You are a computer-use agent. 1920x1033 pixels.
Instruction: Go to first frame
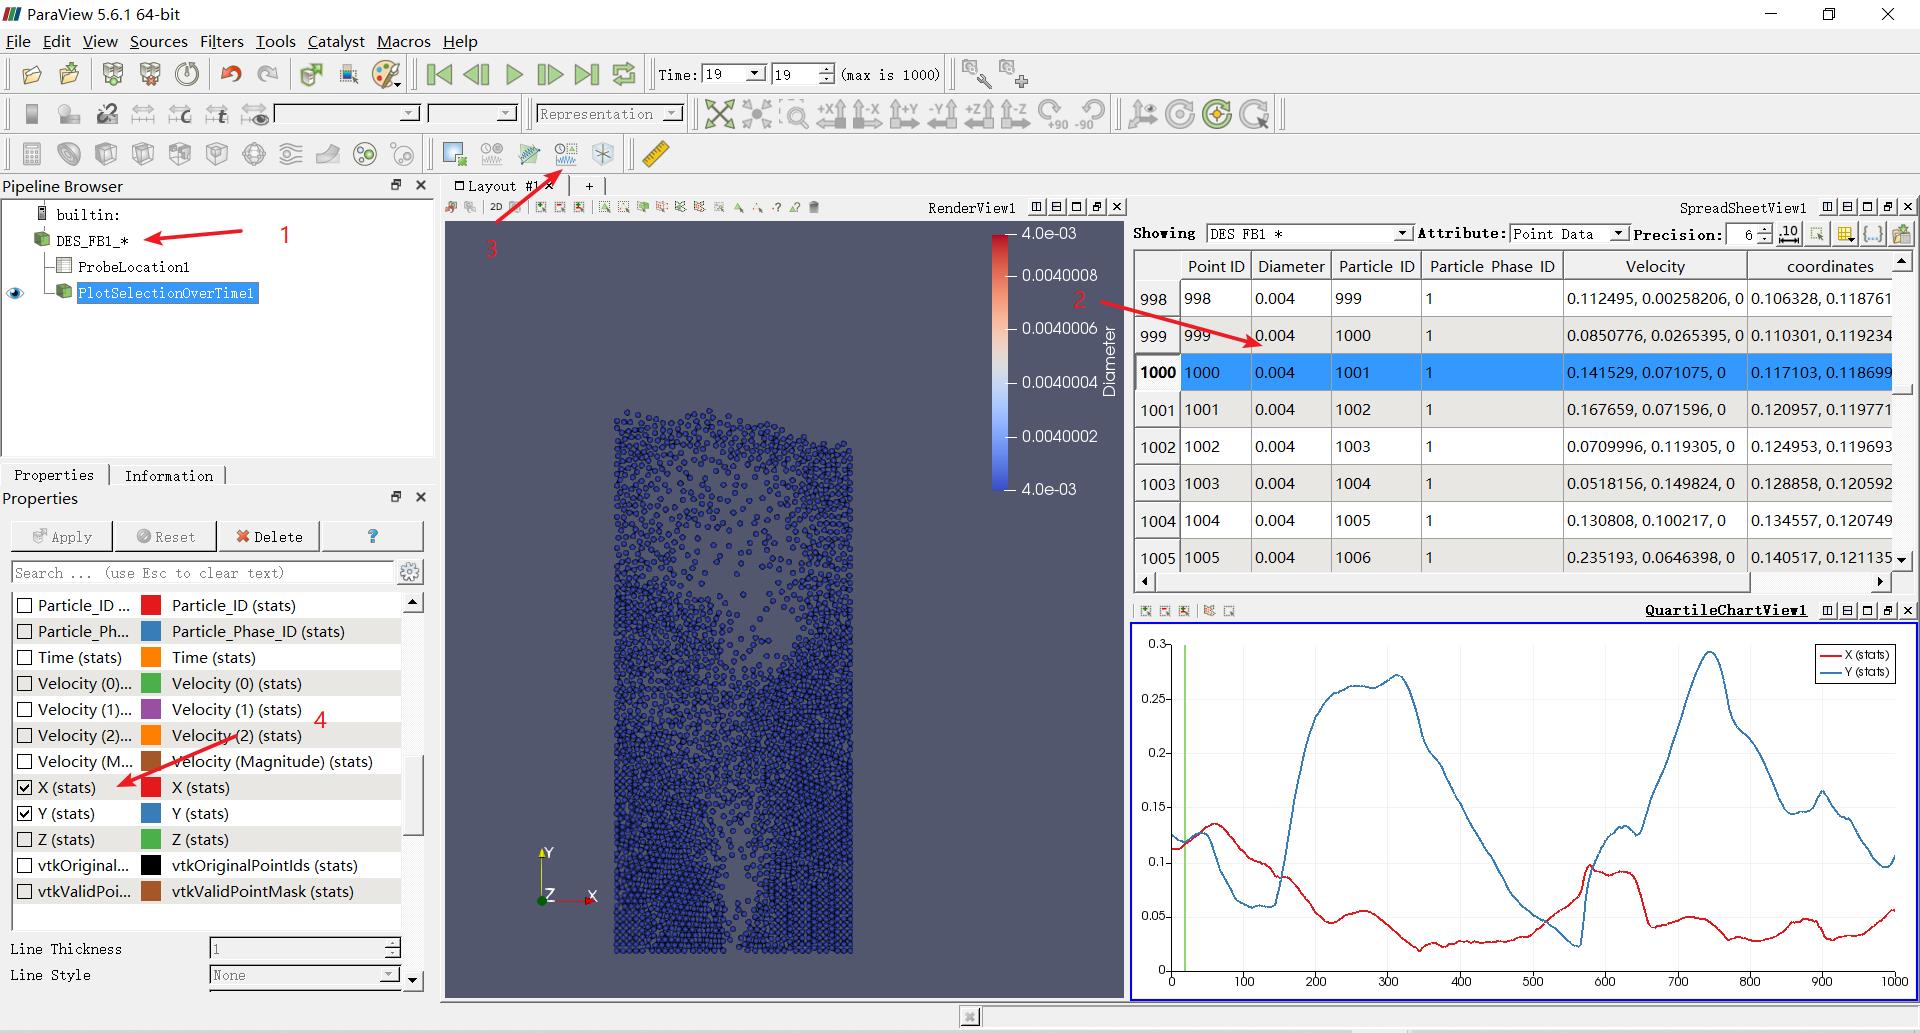click(439, 74)
